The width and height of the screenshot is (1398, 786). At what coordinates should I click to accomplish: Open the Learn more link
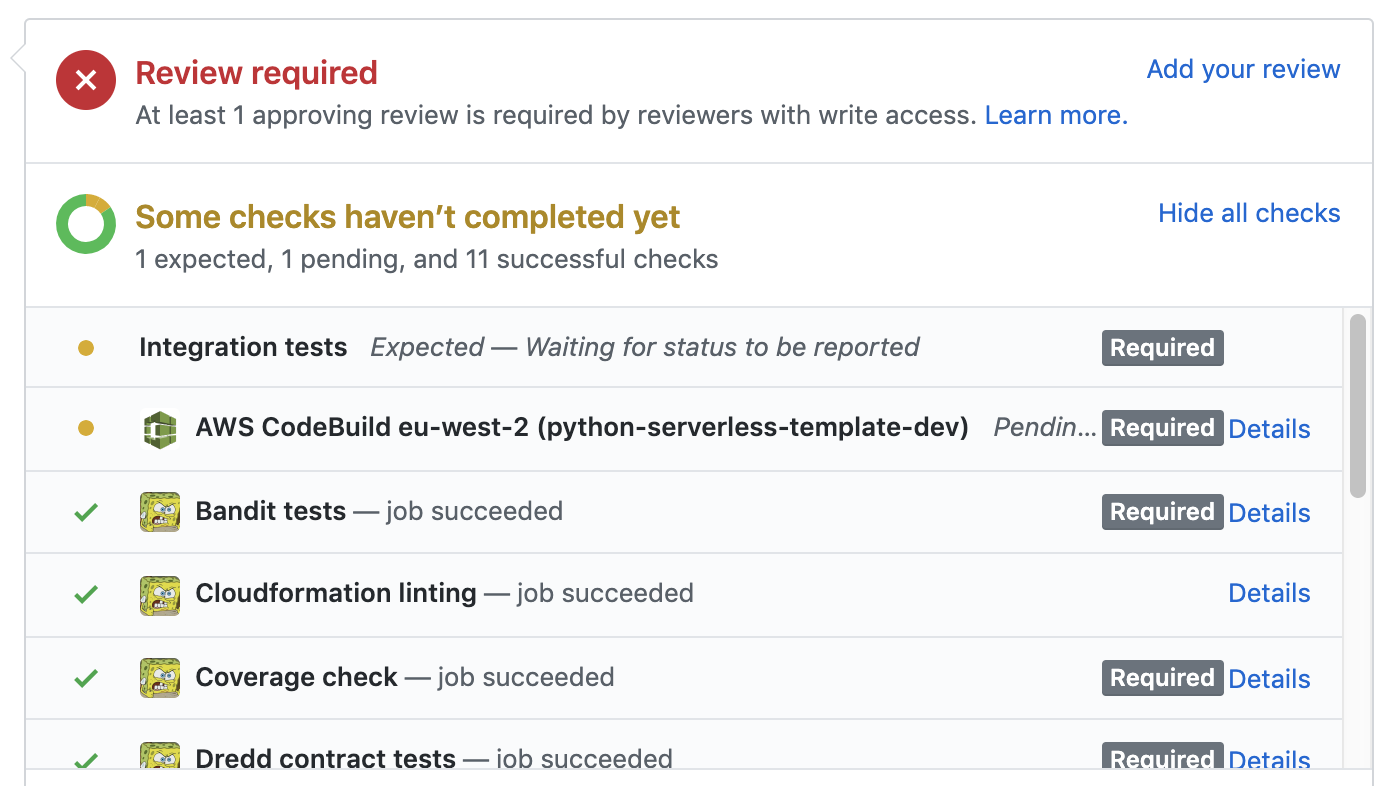point(1056,116)
